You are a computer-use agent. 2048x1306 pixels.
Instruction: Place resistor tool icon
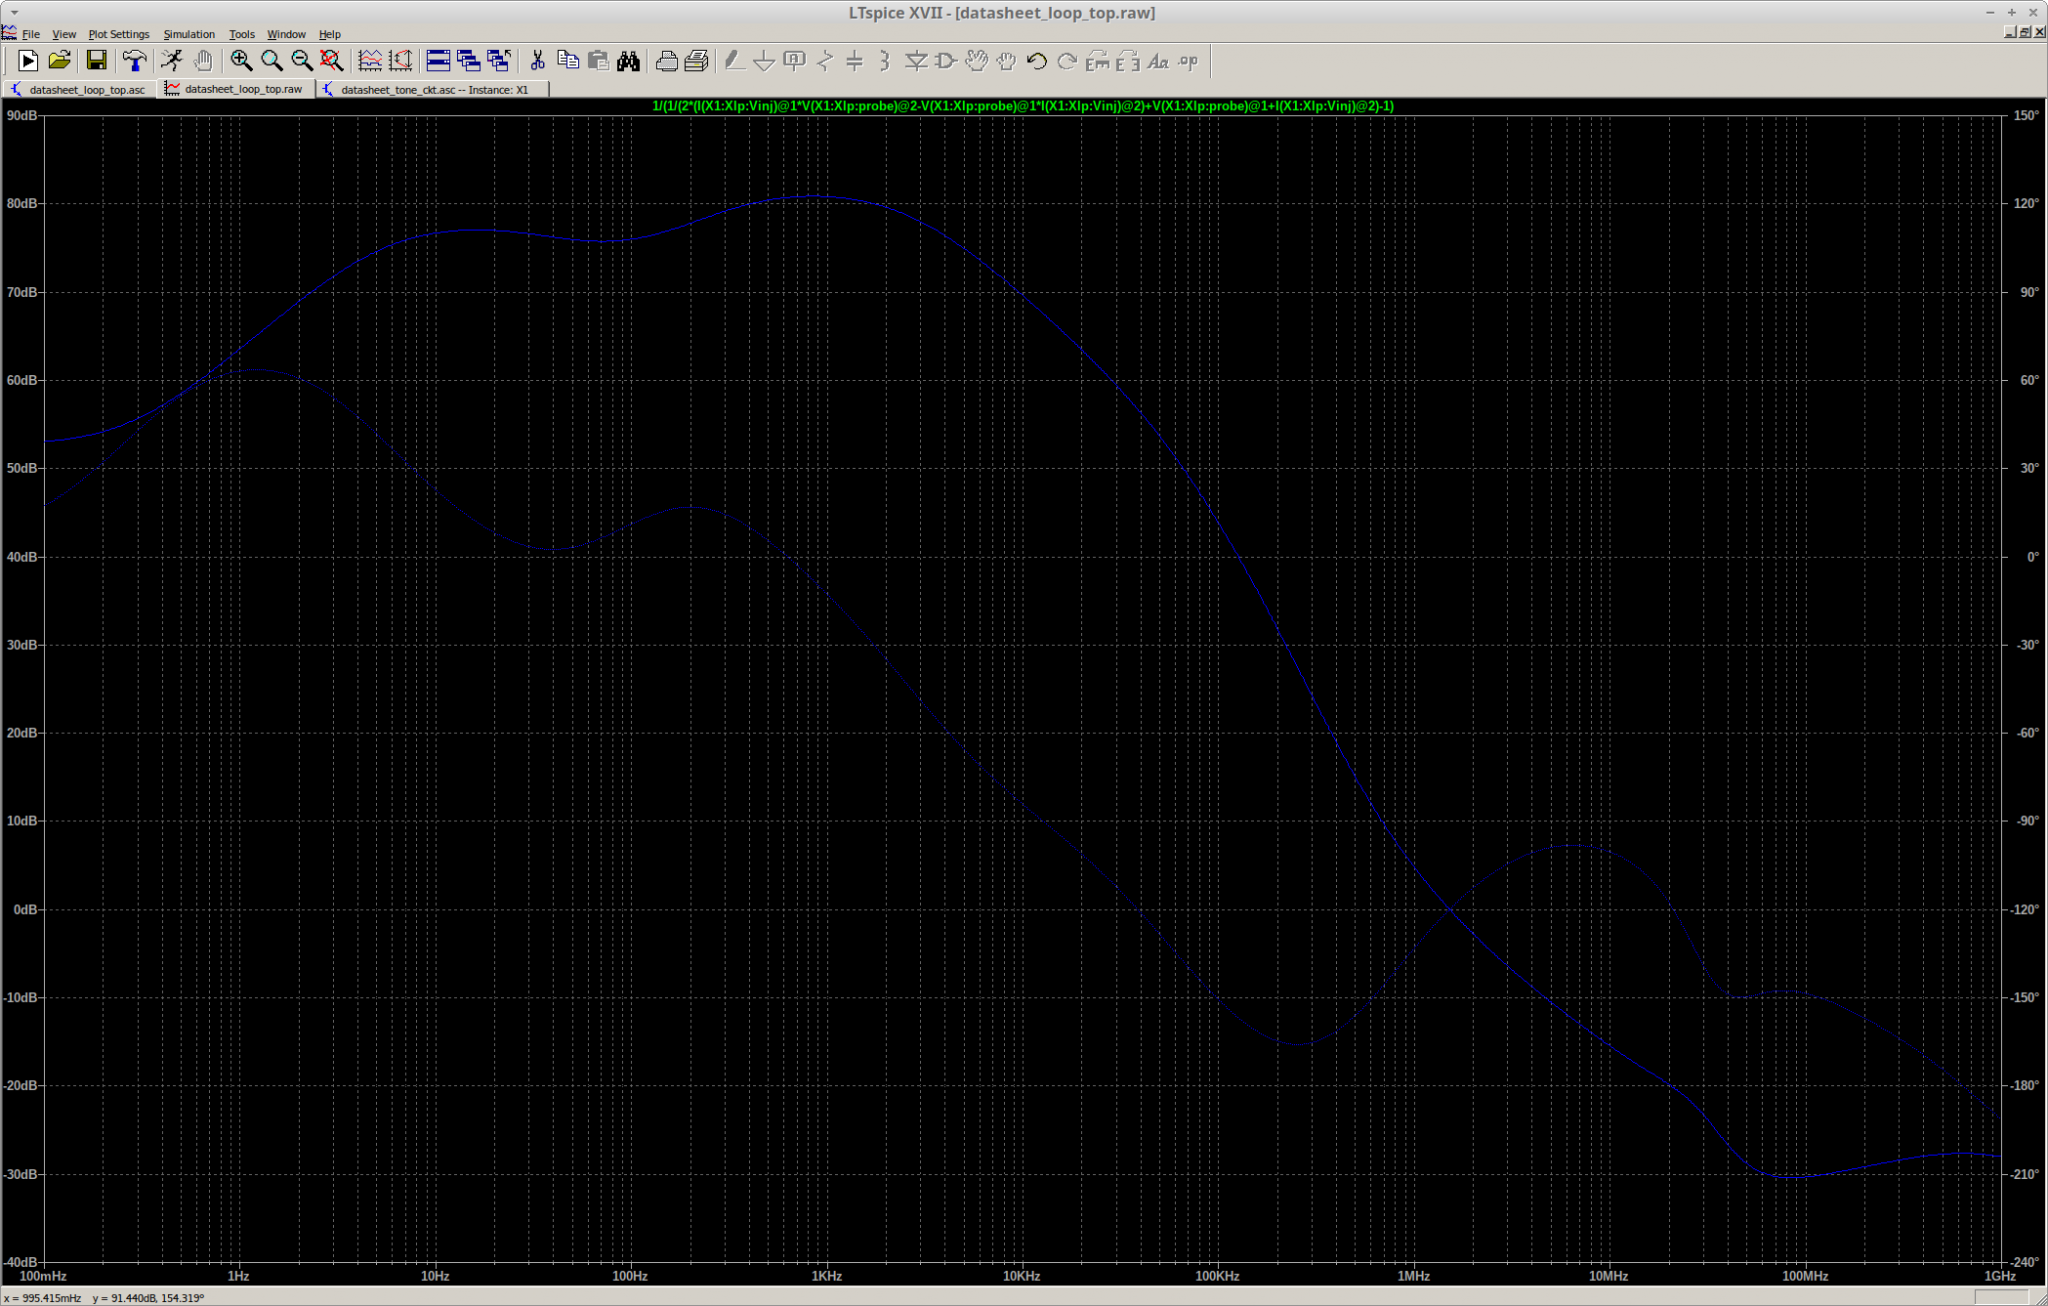825,61
